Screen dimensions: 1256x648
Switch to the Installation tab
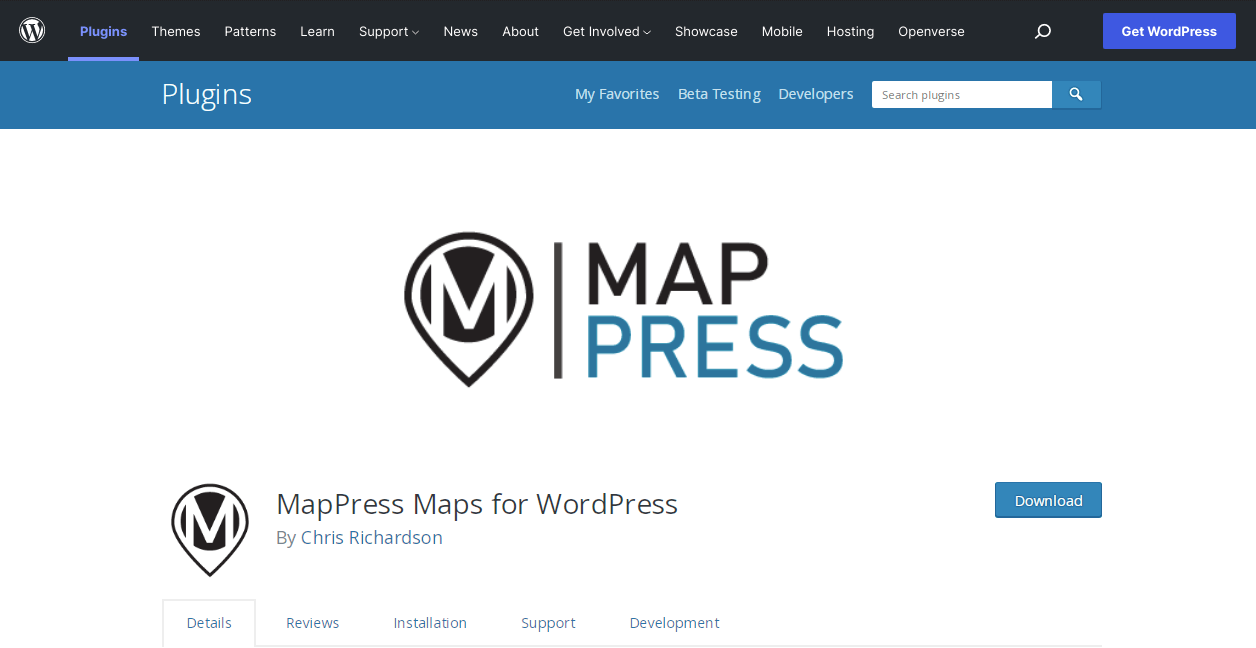pos(430,622)
